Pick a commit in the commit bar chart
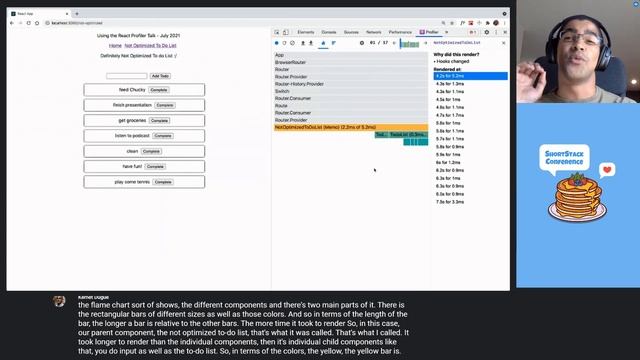 click(x=410, y=44)
